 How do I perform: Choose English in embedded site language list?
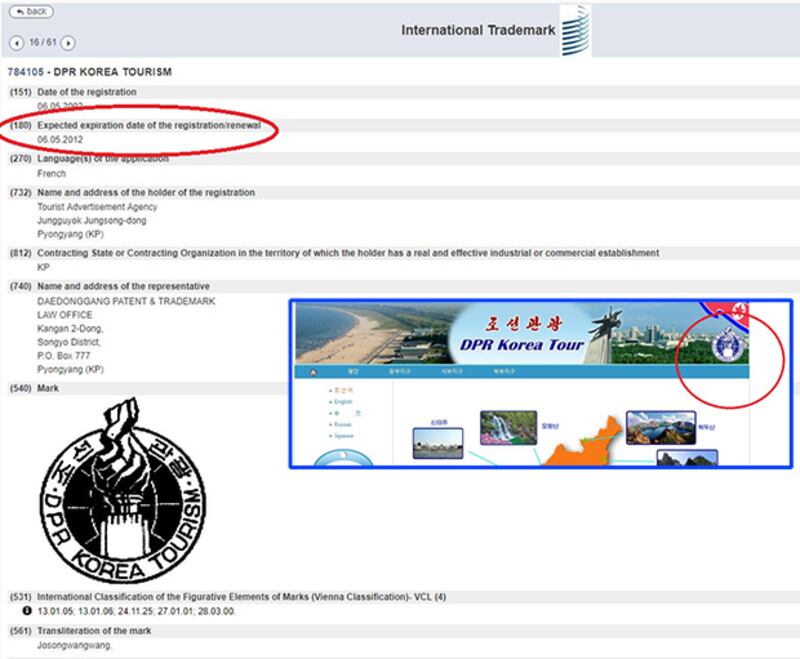[x=343, y=402]
